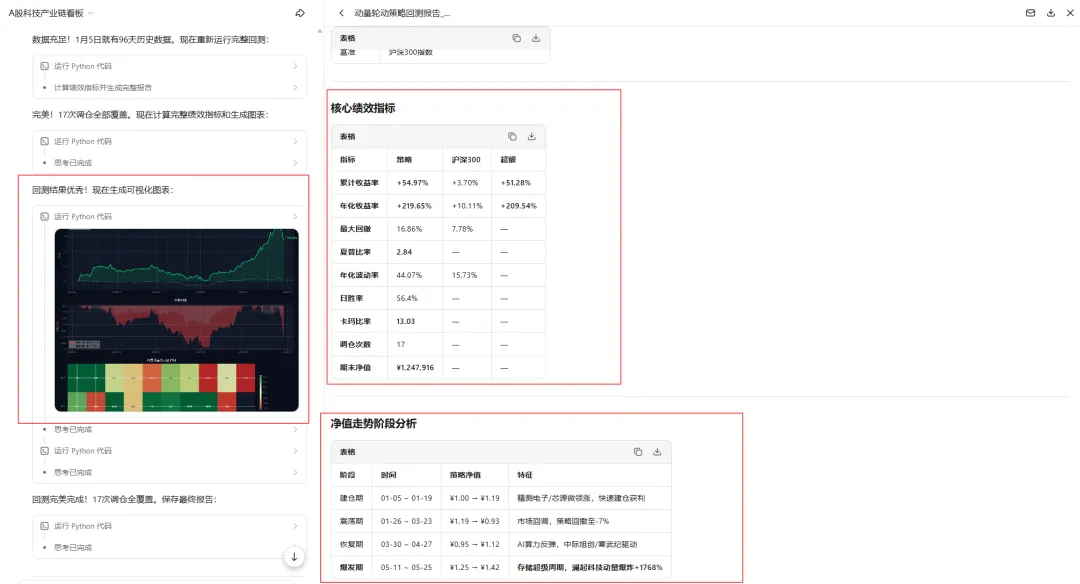The height and width of the screenshot is (584, 1080).
Task: Close the report panel
Action: pyautogui.click(x=1070, y=13)
